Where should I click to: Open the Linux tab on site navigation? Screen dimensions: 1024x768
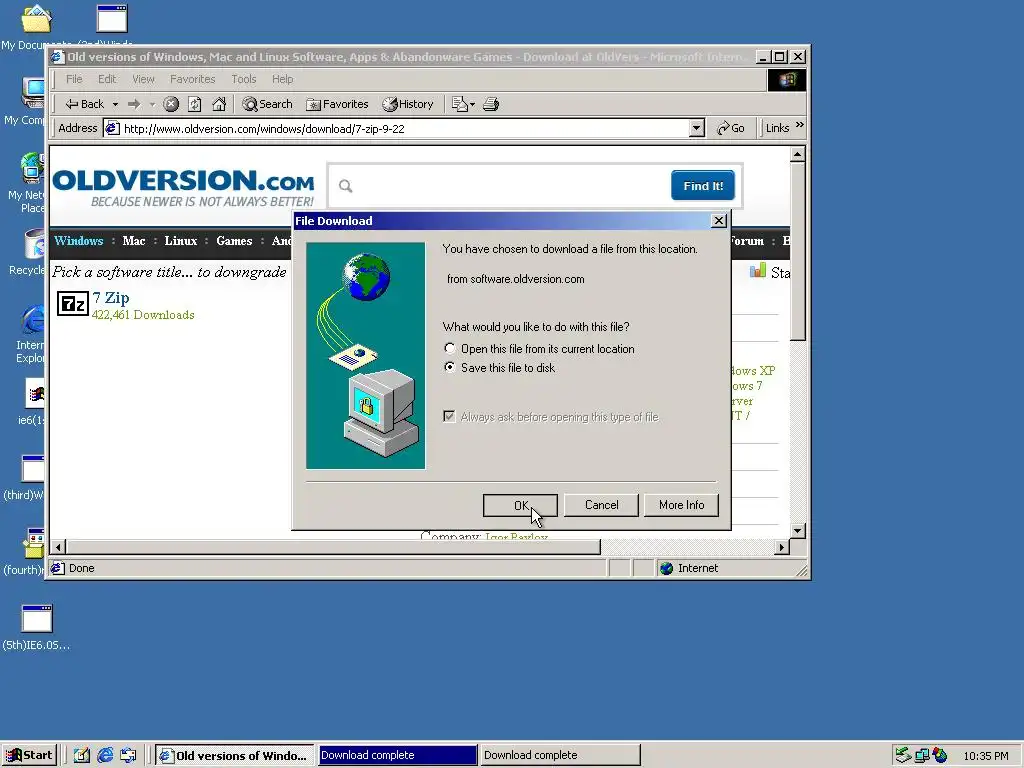click(x=181, y=241)
